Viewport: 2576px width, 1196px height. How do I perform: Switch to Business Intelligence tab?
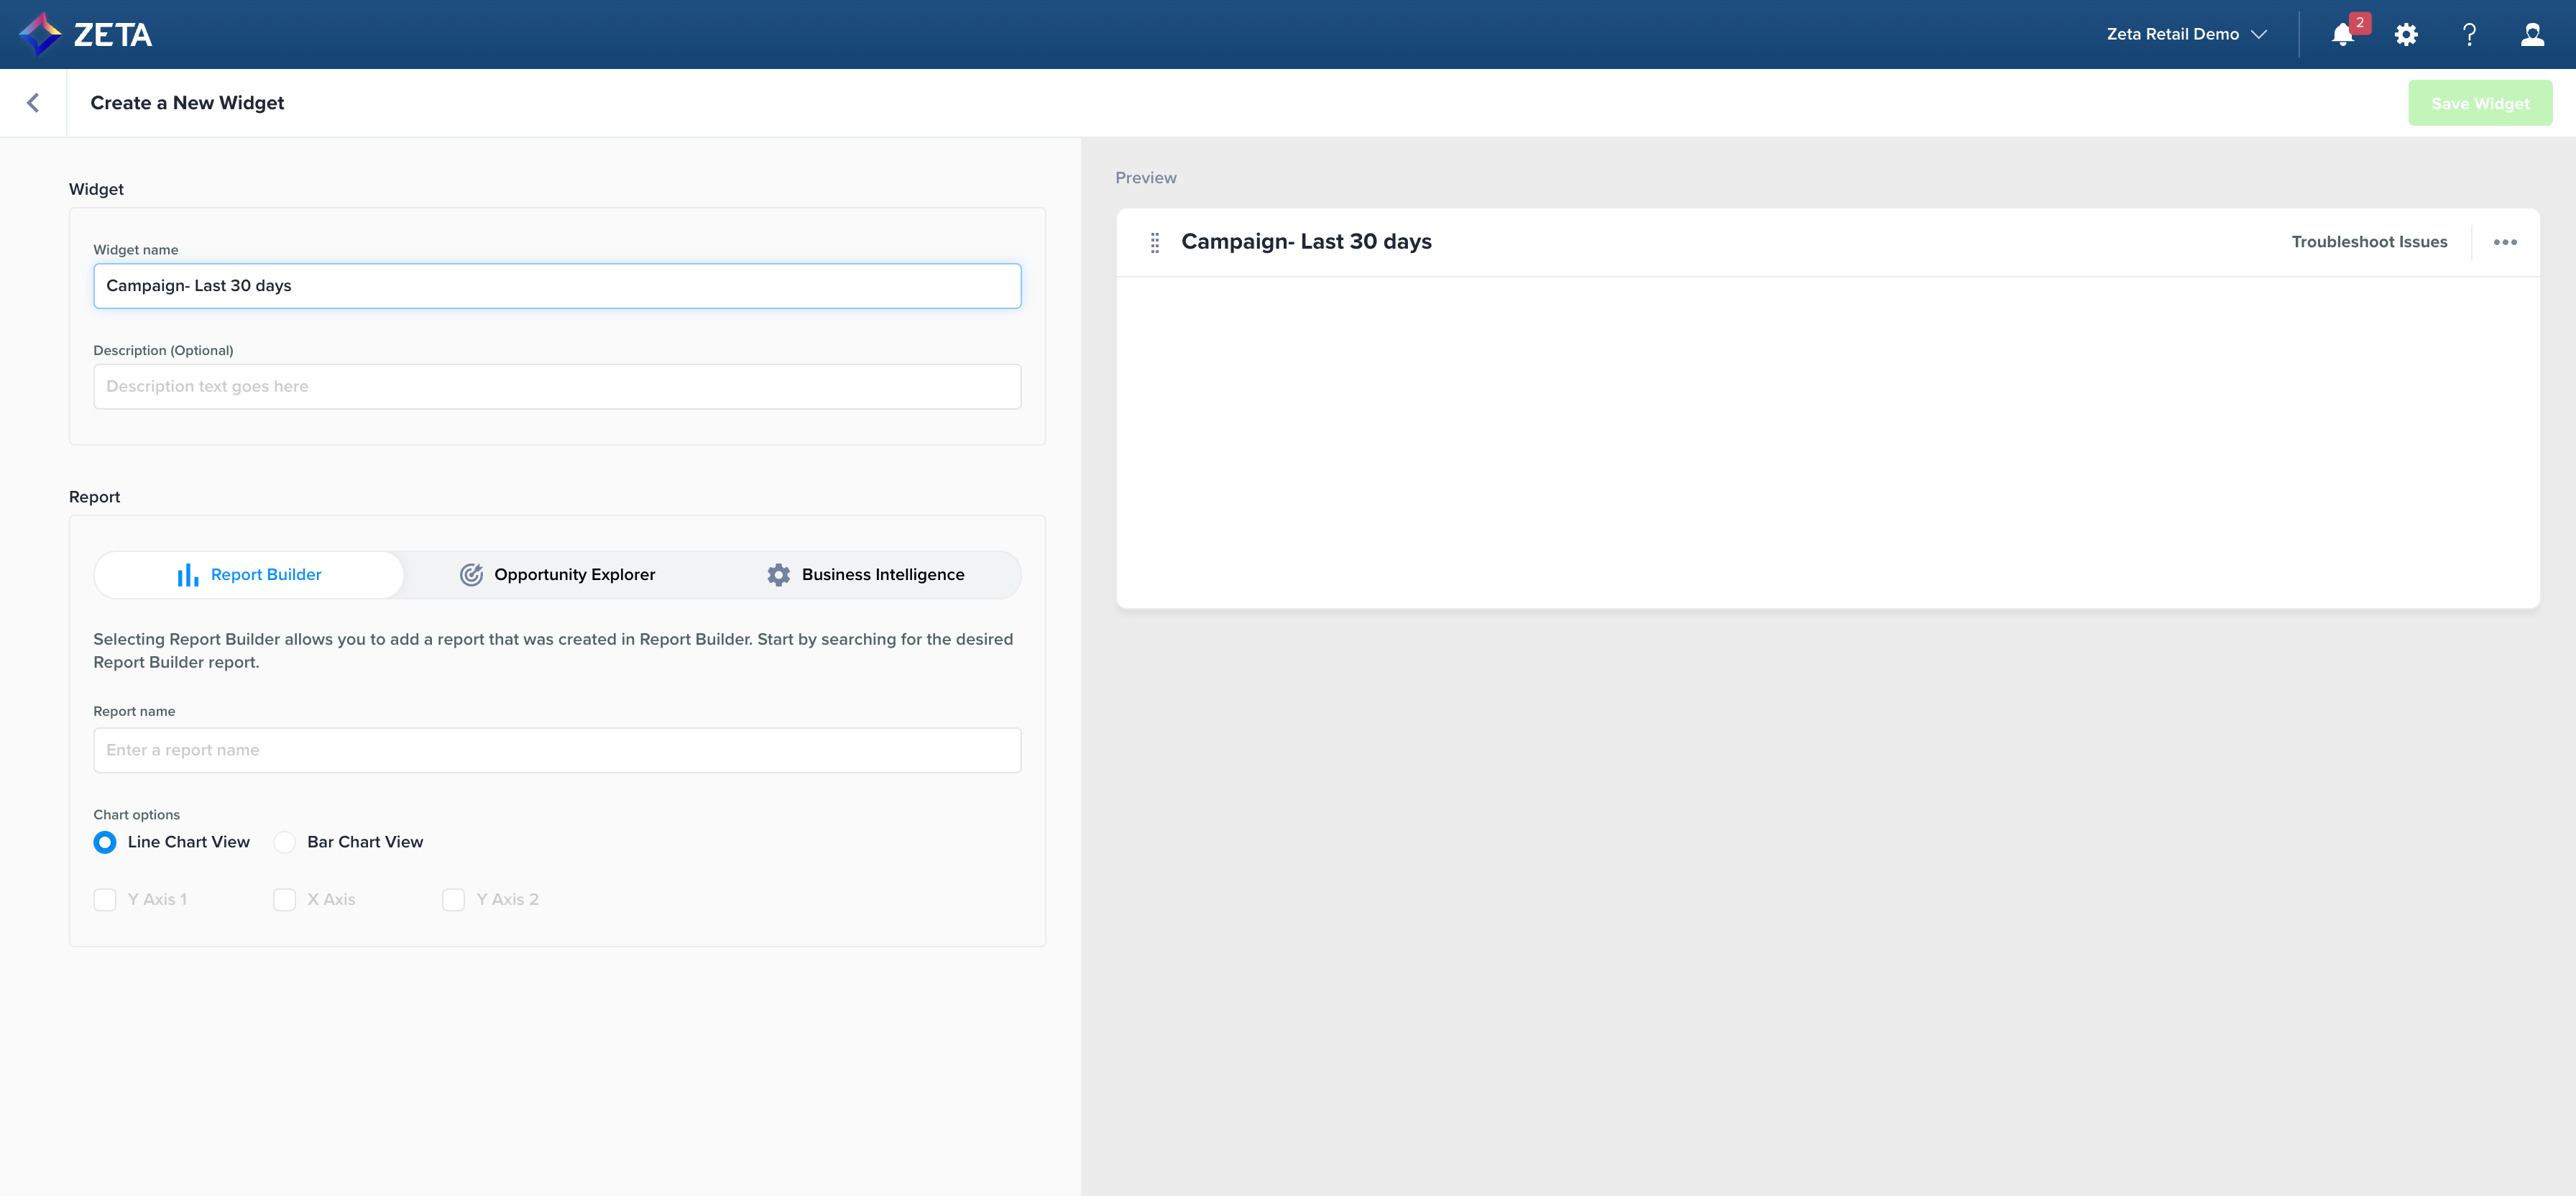[866, 575]
